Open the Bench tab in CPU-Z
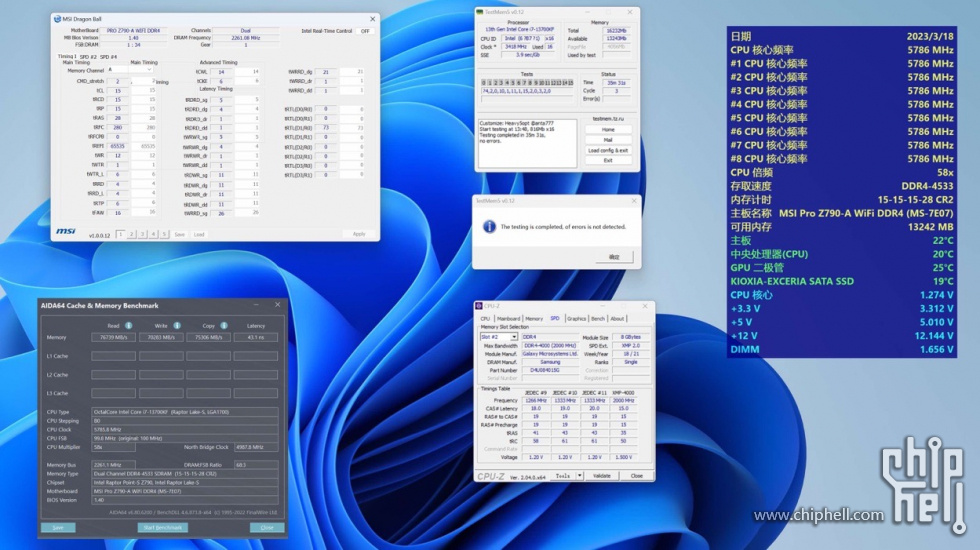Viewport: 980px width, 550px height. pos(598,319)
